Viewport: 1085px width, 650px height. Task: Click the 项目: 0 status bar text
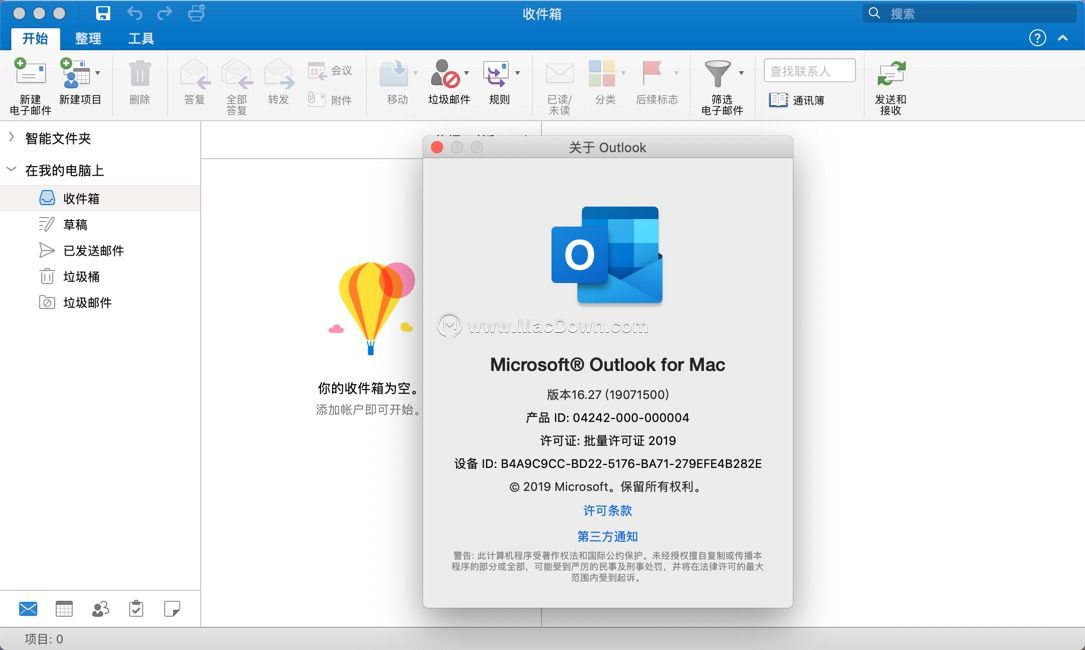tap(44, 639)
